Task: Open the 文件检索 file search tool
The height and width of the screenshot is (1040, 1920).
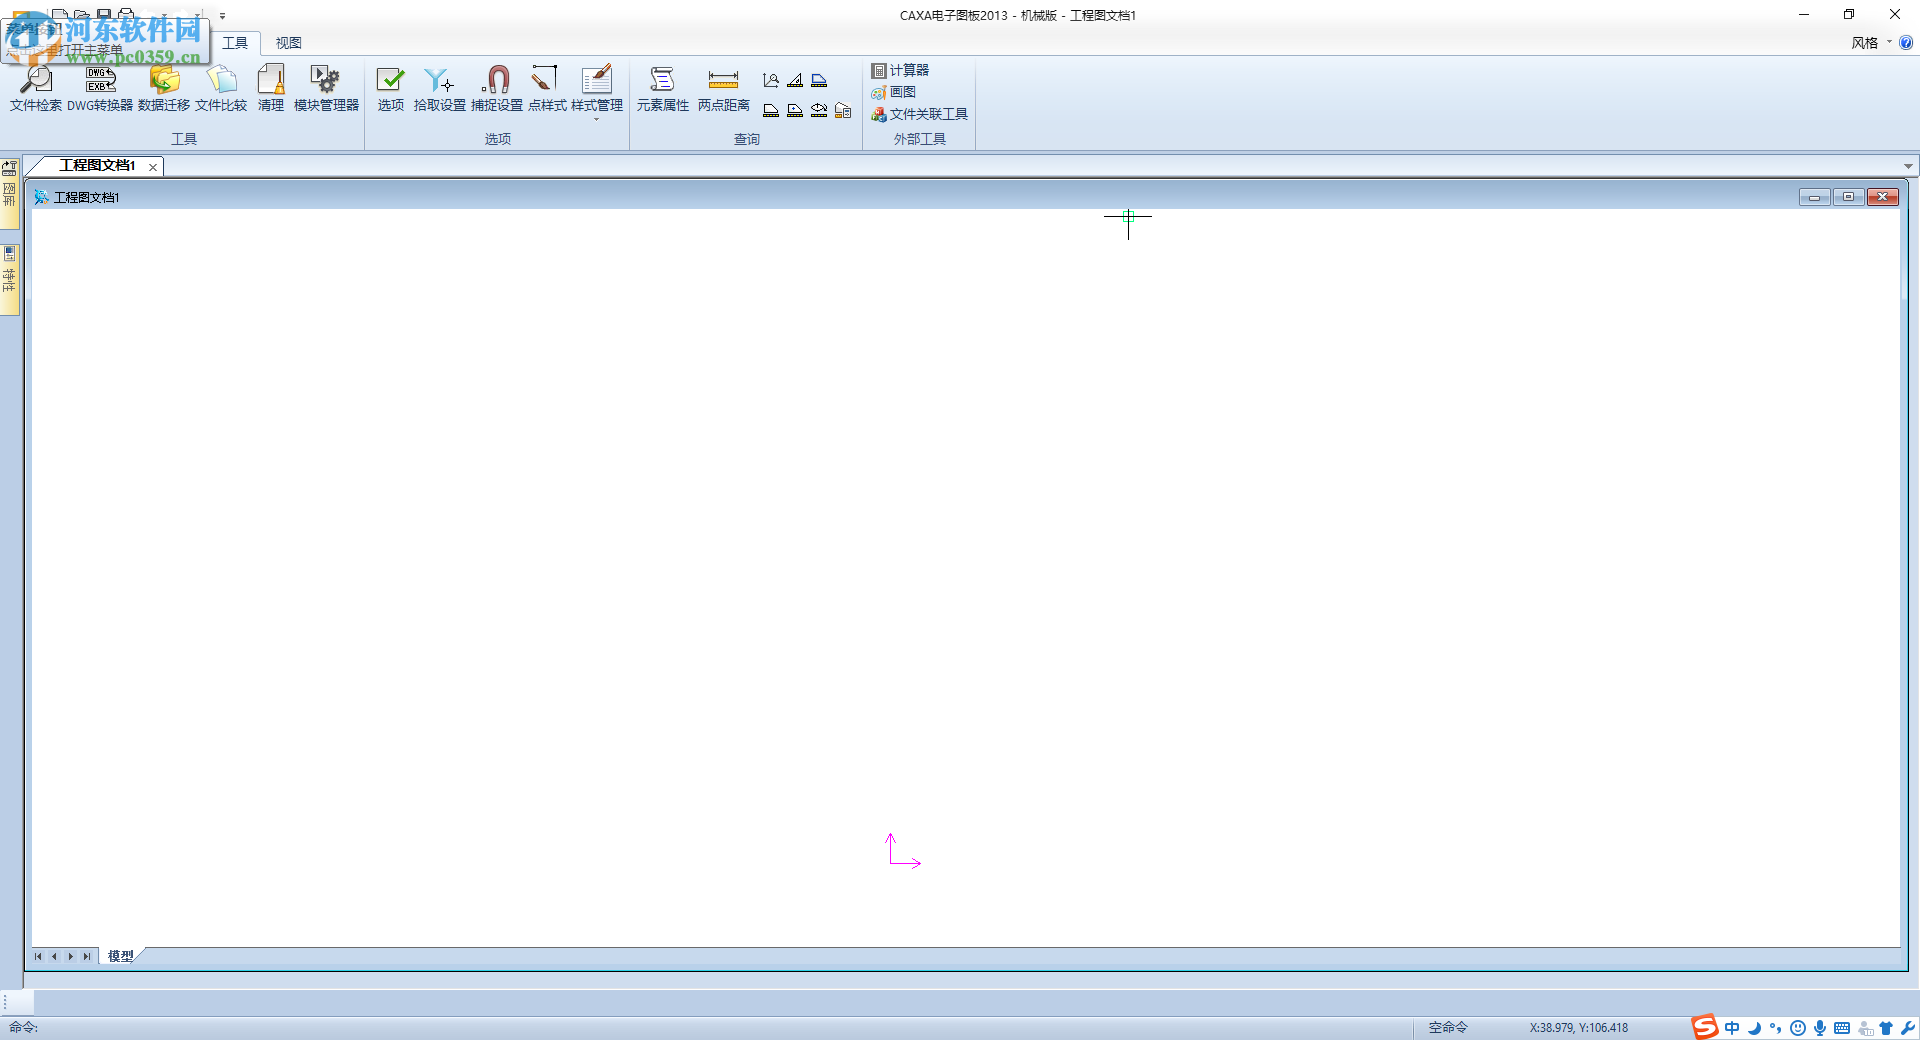Action: point(36,89)
